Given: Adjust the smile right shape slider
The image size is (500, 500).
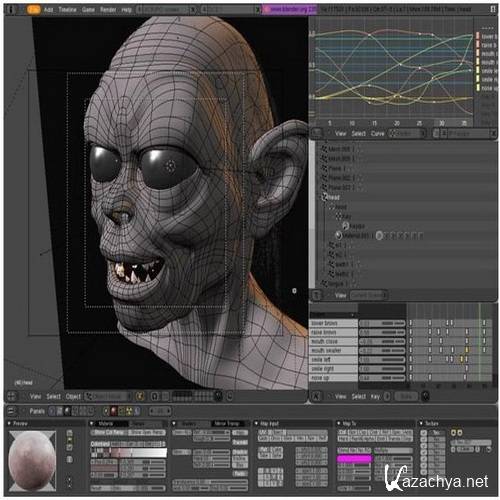Looking at the screenshot, I should click(382, 369).
